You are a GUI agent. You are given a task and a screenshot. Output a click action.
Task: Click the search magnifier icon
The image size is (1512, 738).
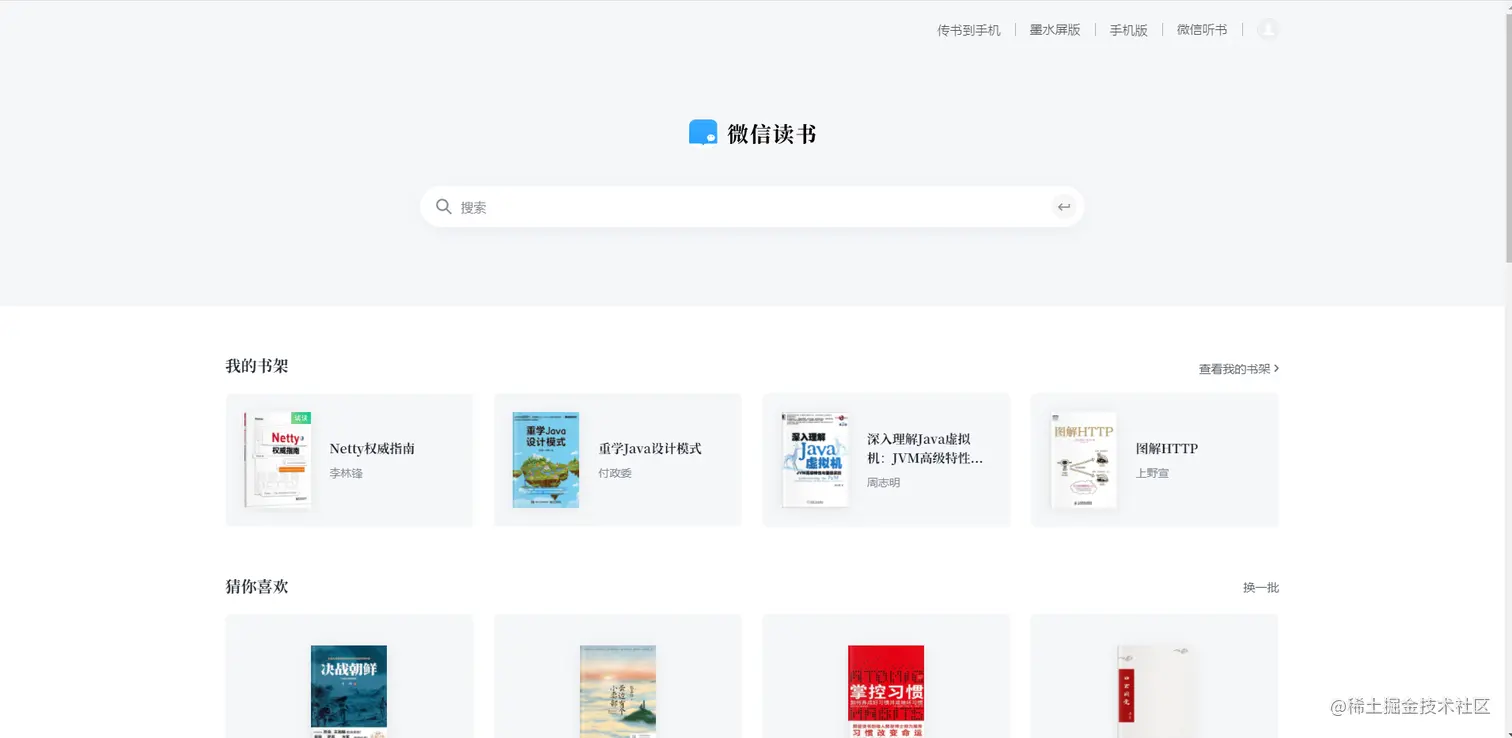point(444,207)
